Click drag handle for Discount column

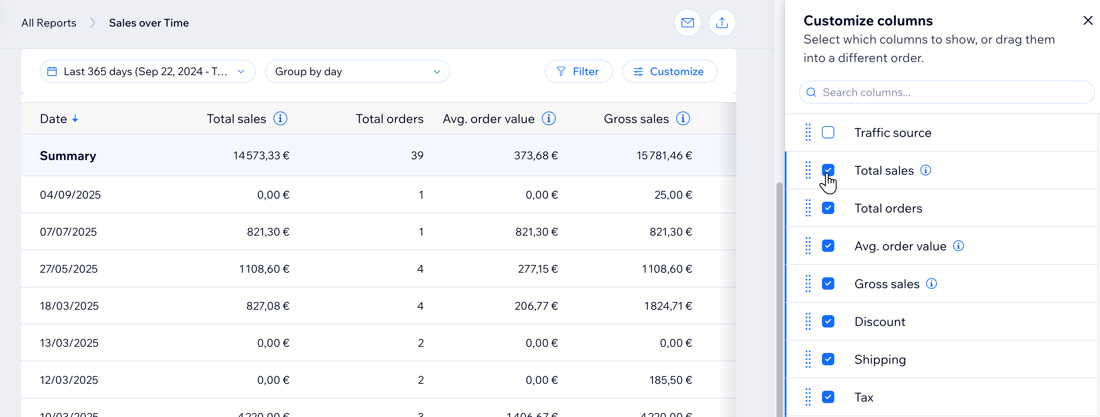coord(808,322)
